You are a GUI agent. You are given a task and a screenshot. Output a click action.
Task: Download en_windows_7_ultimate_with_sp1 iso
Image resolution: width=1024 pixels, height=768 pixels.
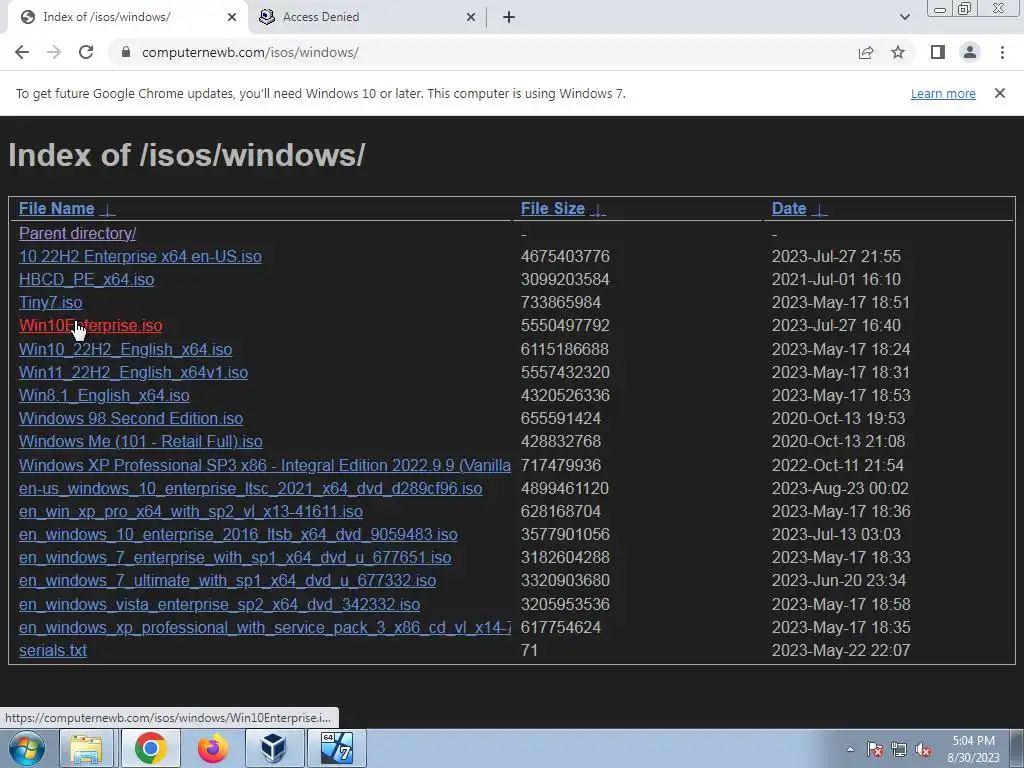tap(227, 580)
